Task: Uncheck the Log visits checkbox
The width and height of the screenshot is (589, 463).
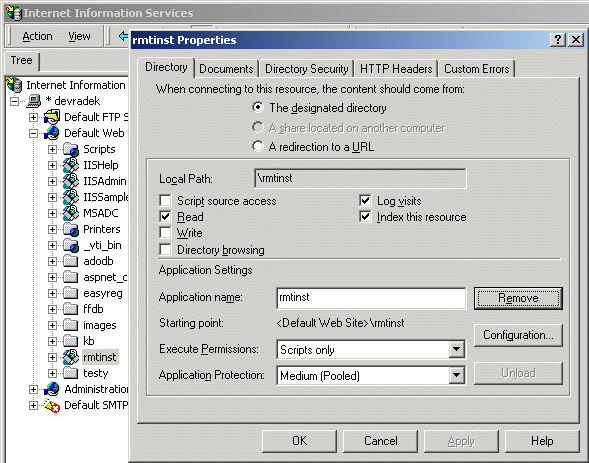Action: (365, 201)
